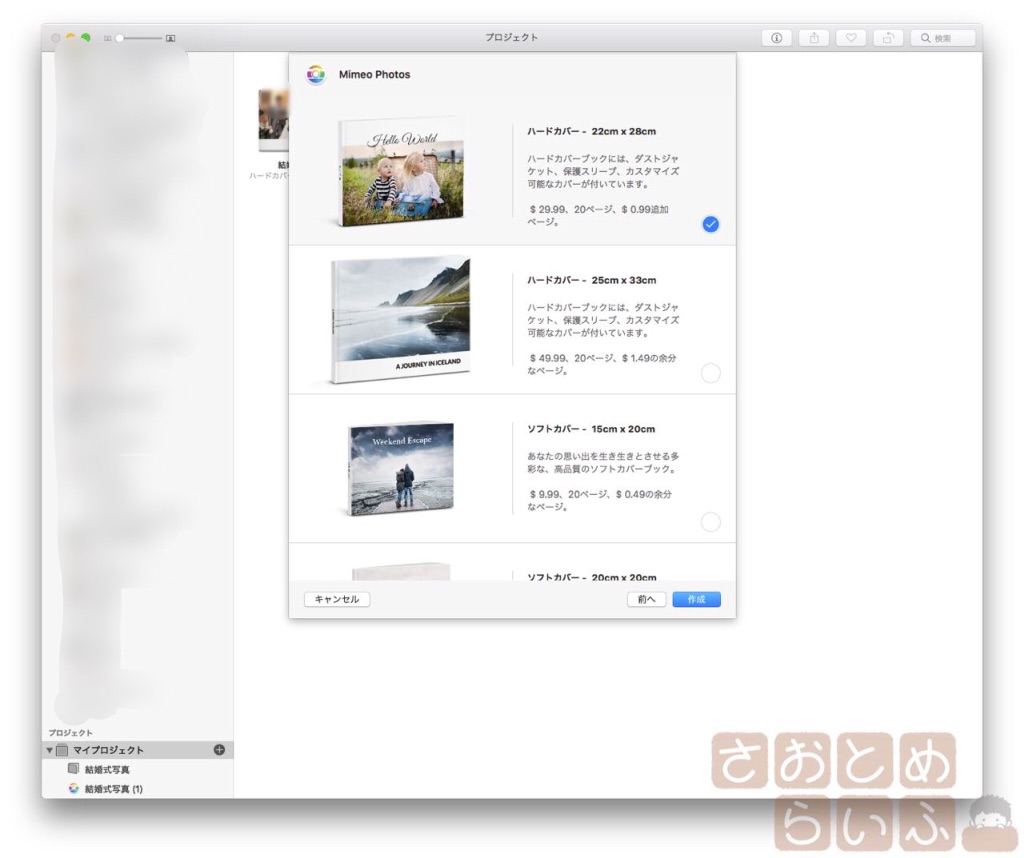The height and width of the screenshot is (858, 1024).
Task: Click the Info toolbar icon
Action: pos(776,38)
